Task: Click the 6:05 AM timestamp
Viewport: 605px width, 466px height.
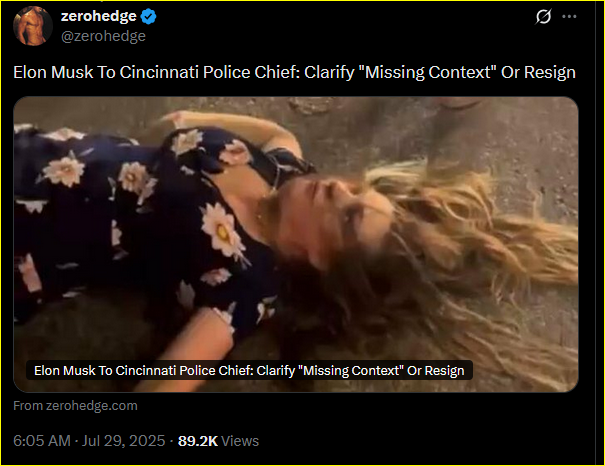Action: [42, 441]
